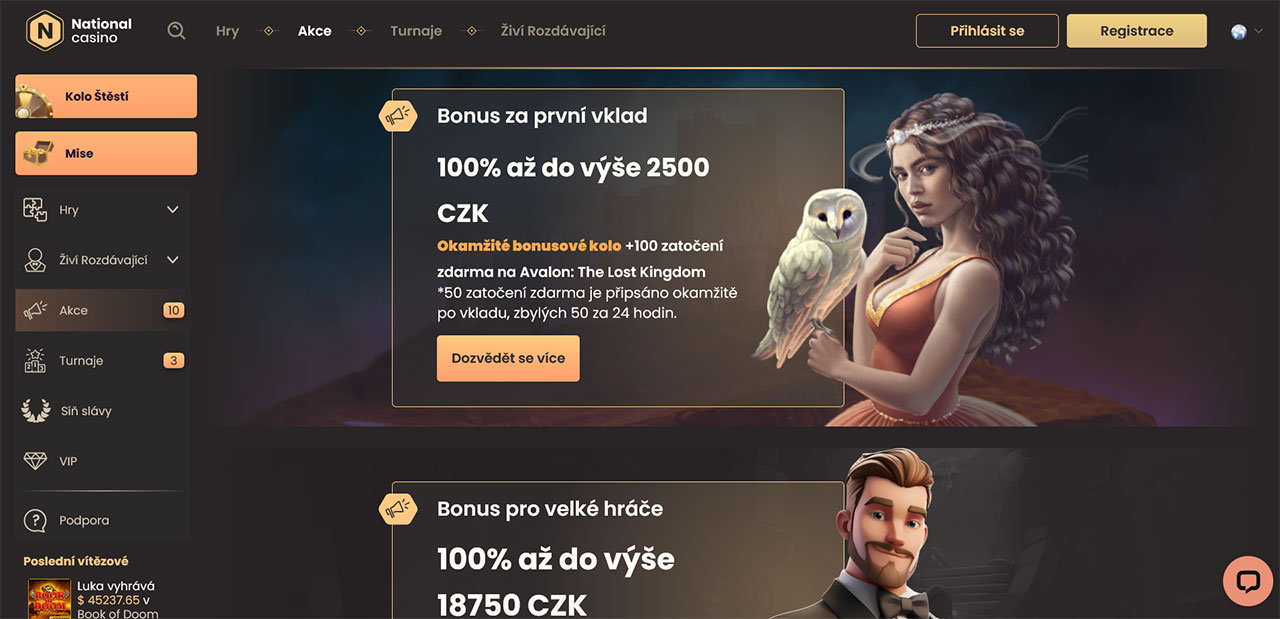Open the Hry top menu item

pyautogui.click(x=227, y=31)
